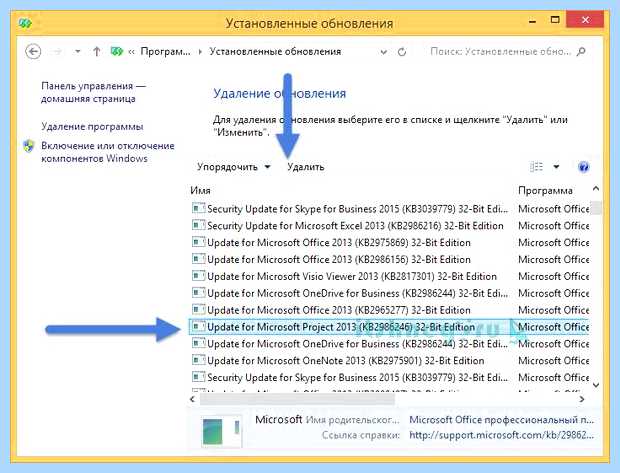The image size is (620, 473).
Task: Click window system icon in title bar
Action: [25, 23]
